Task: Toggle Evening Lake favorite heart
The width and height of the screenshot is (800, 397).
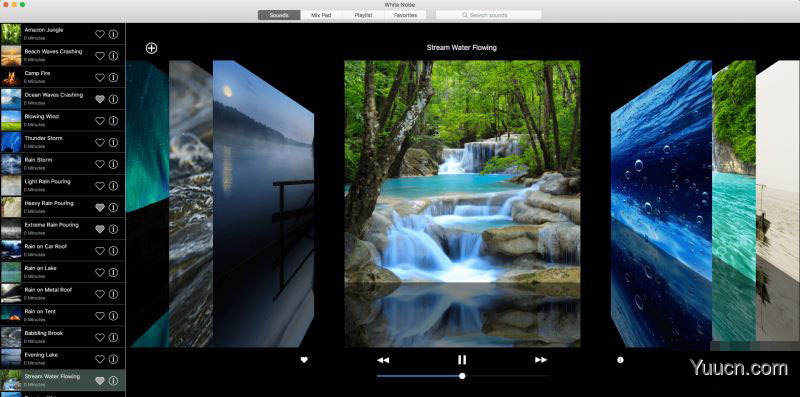Action: click(100, 359)
